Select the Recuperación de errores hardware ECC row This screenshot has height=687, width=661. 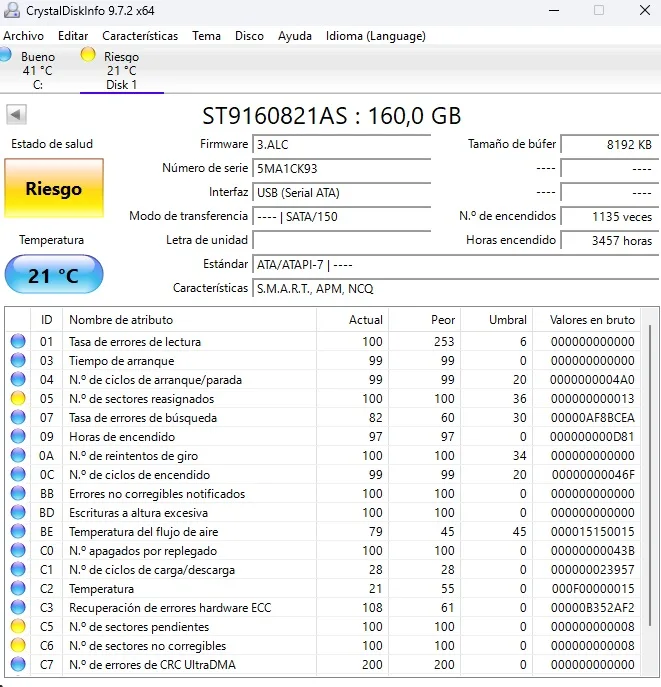[x=323, y=608]
